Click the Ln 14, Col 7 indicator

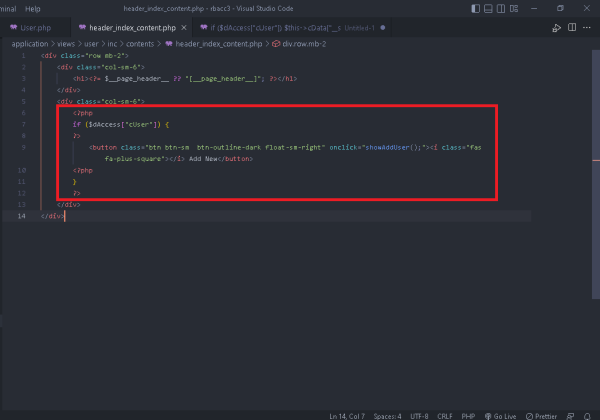[348, 414]
